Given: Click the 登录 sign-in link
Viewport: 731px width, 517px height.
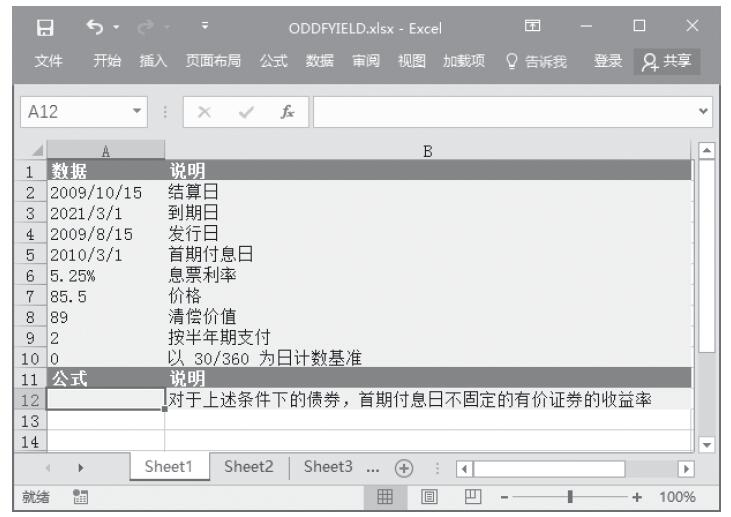Looking at the screenshot, I should (608, 62).
